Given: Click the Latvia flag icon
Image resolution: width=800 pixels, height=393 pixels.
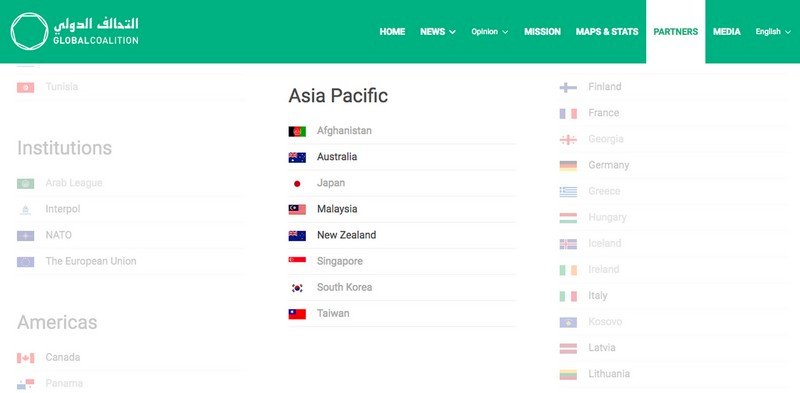Looking at the screenshot, I should (x=568, y=348).
